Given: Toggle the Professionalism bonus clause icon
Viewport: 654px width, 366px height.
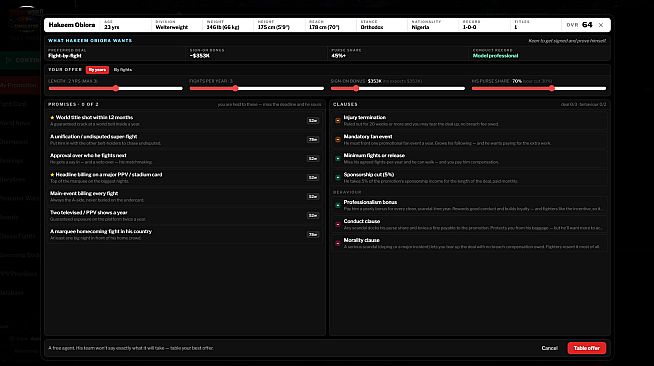Looking at the screenshot, I should pyautogui.click(x=338, y=205).
